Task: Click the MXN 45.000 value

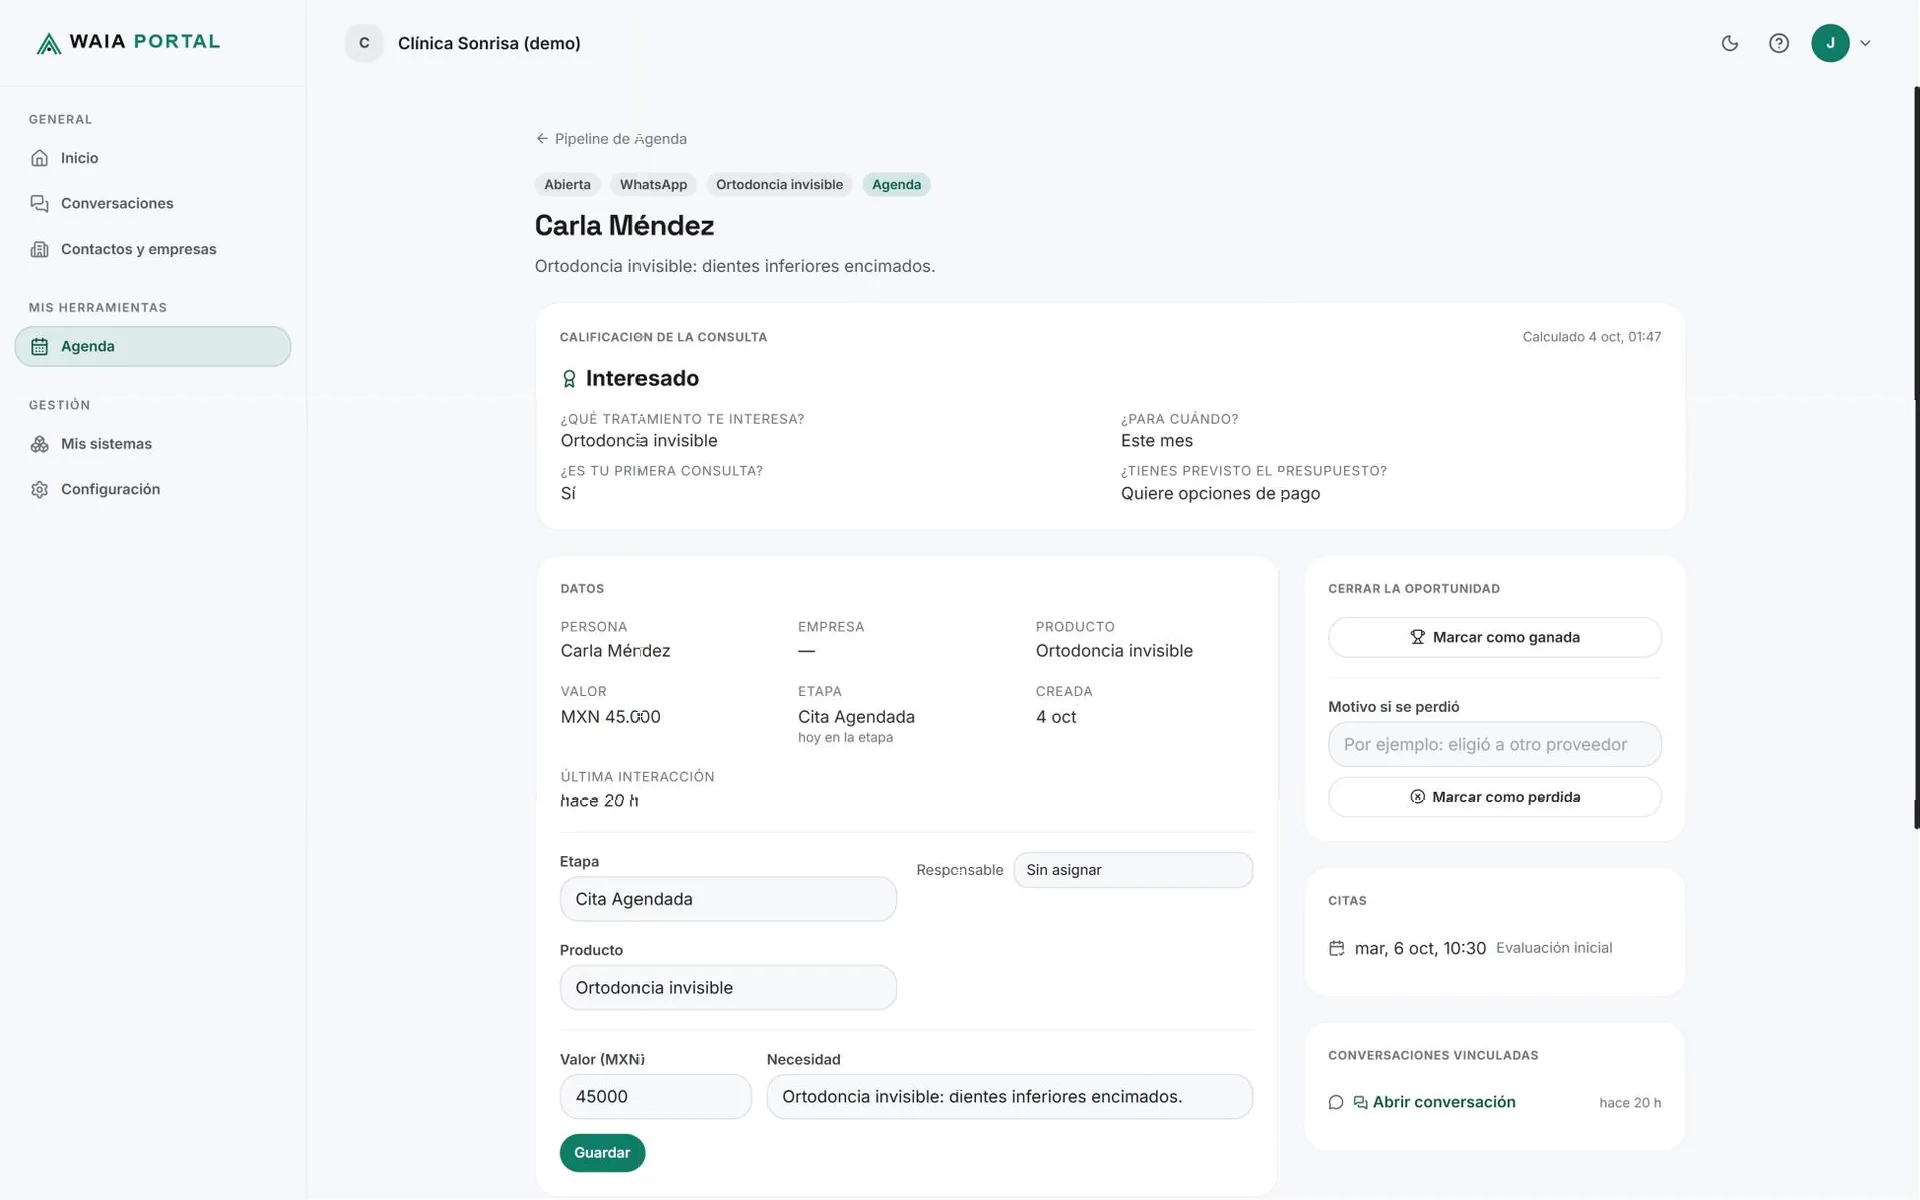Action: pyautogui.click(x=610, y=717)
